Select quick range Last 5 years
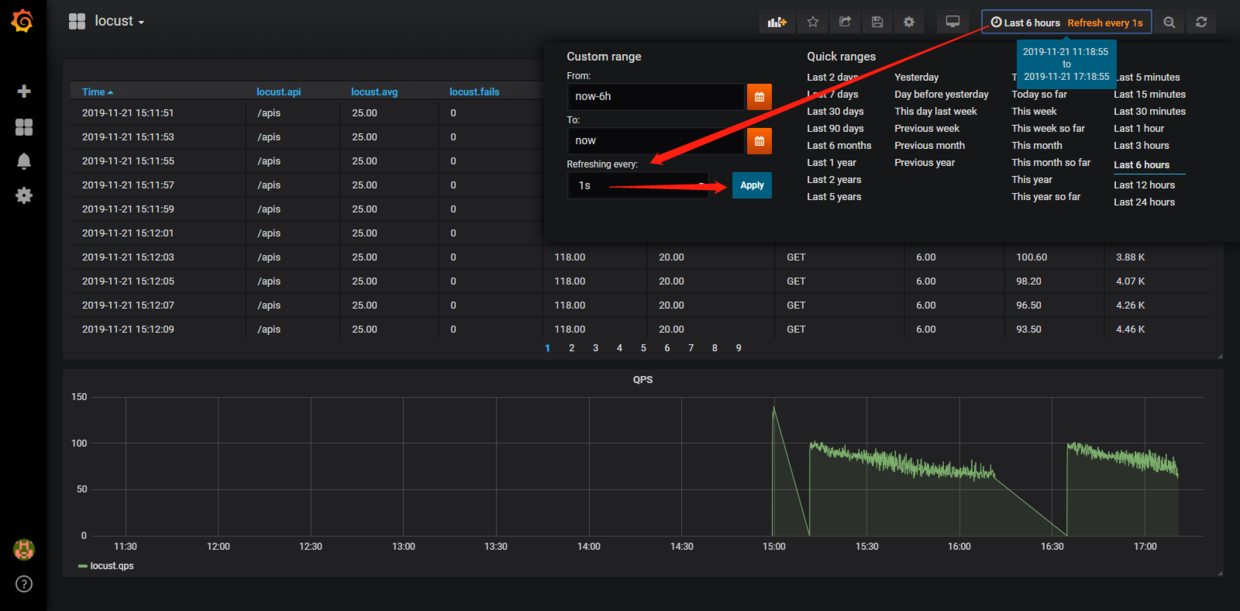Image resolution: width=1240 pixels, height=611 pixels. [834, 197]
